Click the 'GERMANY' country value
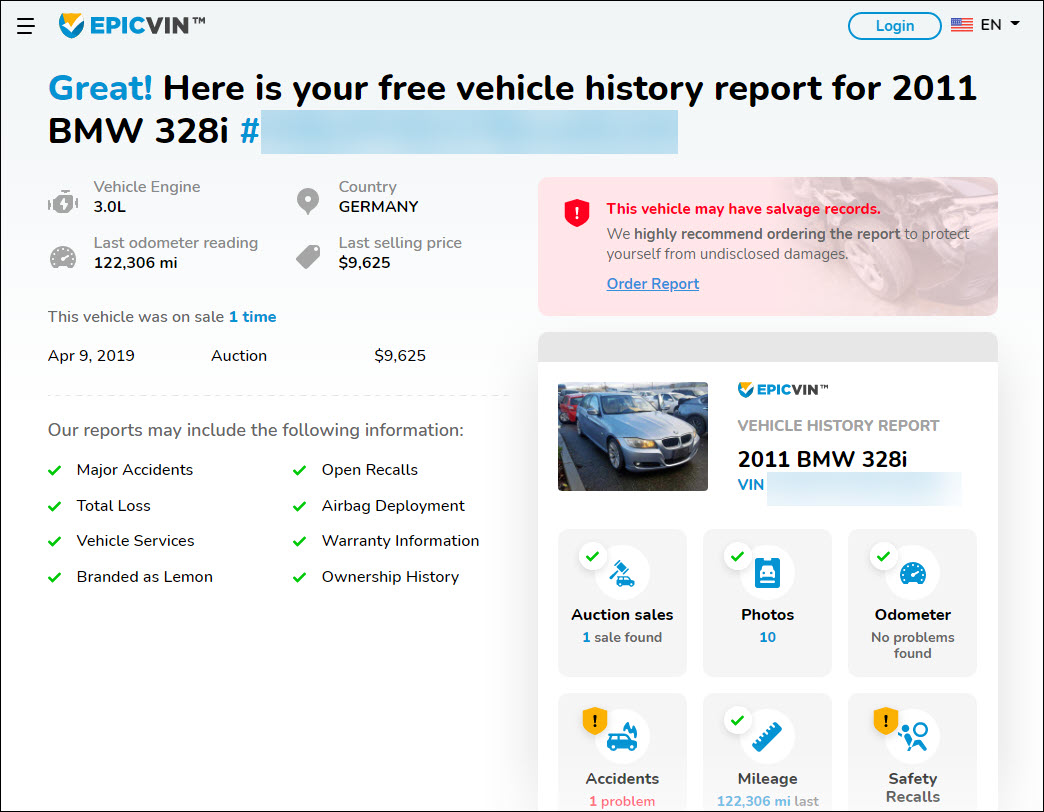Viewport: 1044px width, 812px height. pyautogui.click(x=378, y=207)
